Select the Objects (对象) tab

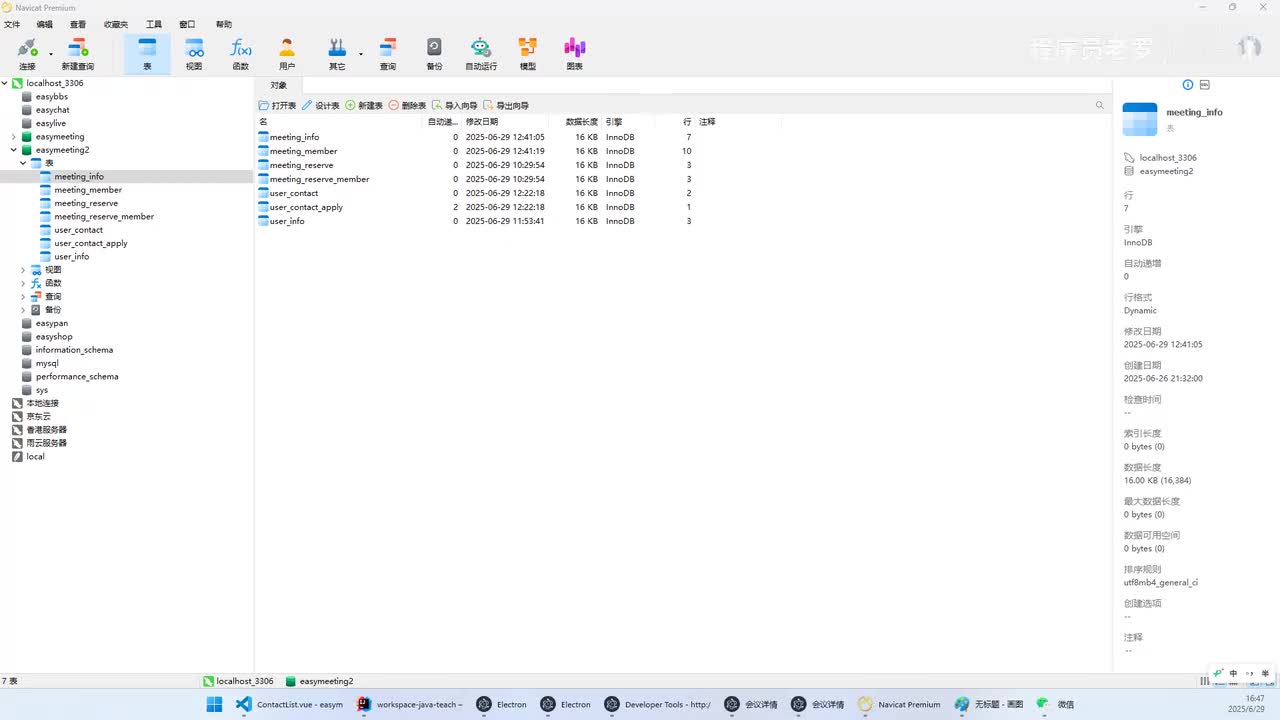[278, 85]
